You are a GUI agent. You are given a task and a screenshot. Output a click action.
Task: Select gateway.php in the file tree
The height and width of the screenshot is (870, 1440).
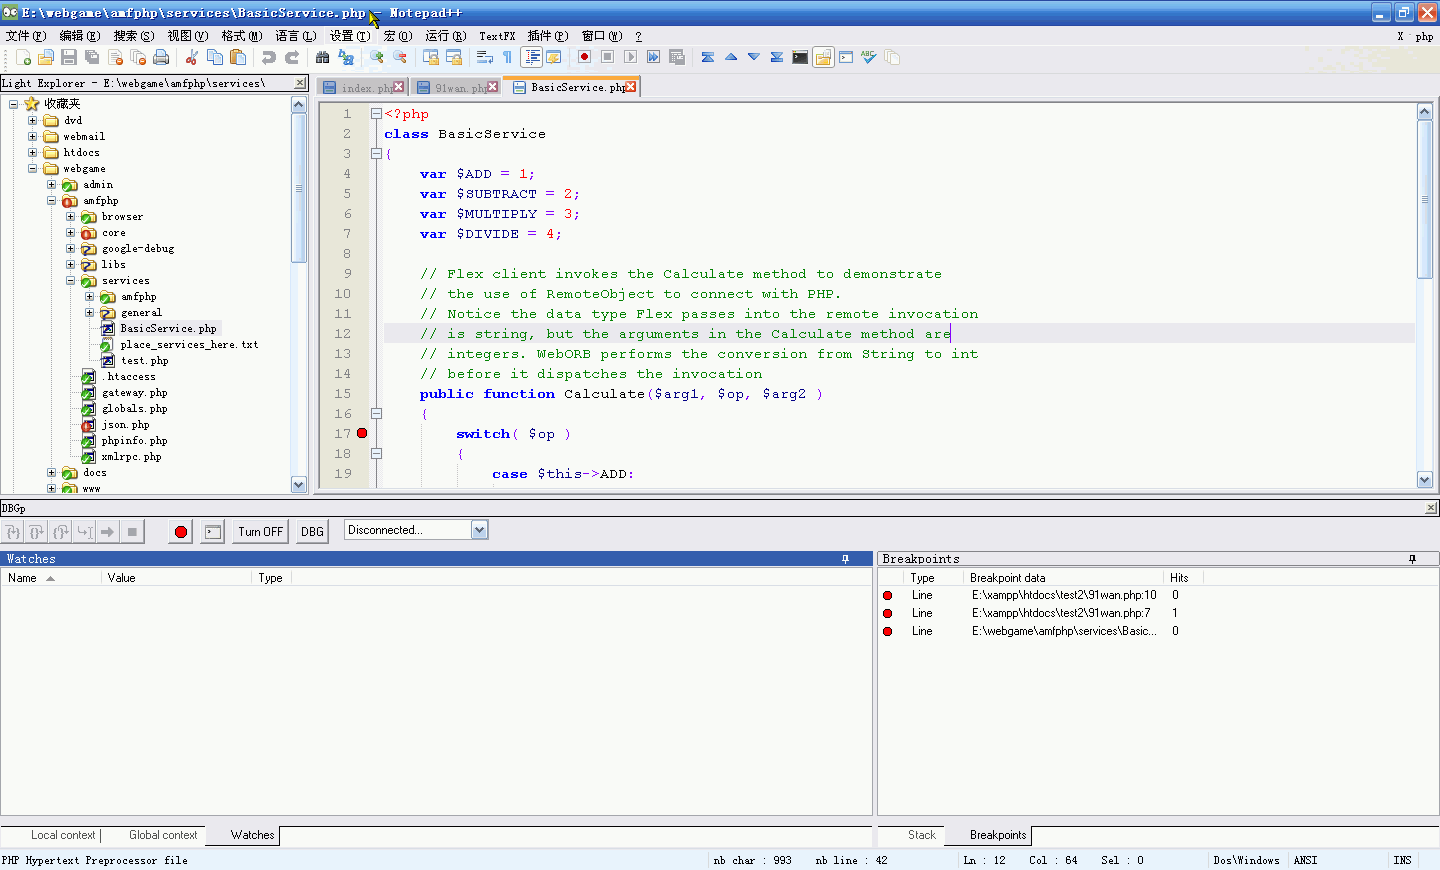134,393
